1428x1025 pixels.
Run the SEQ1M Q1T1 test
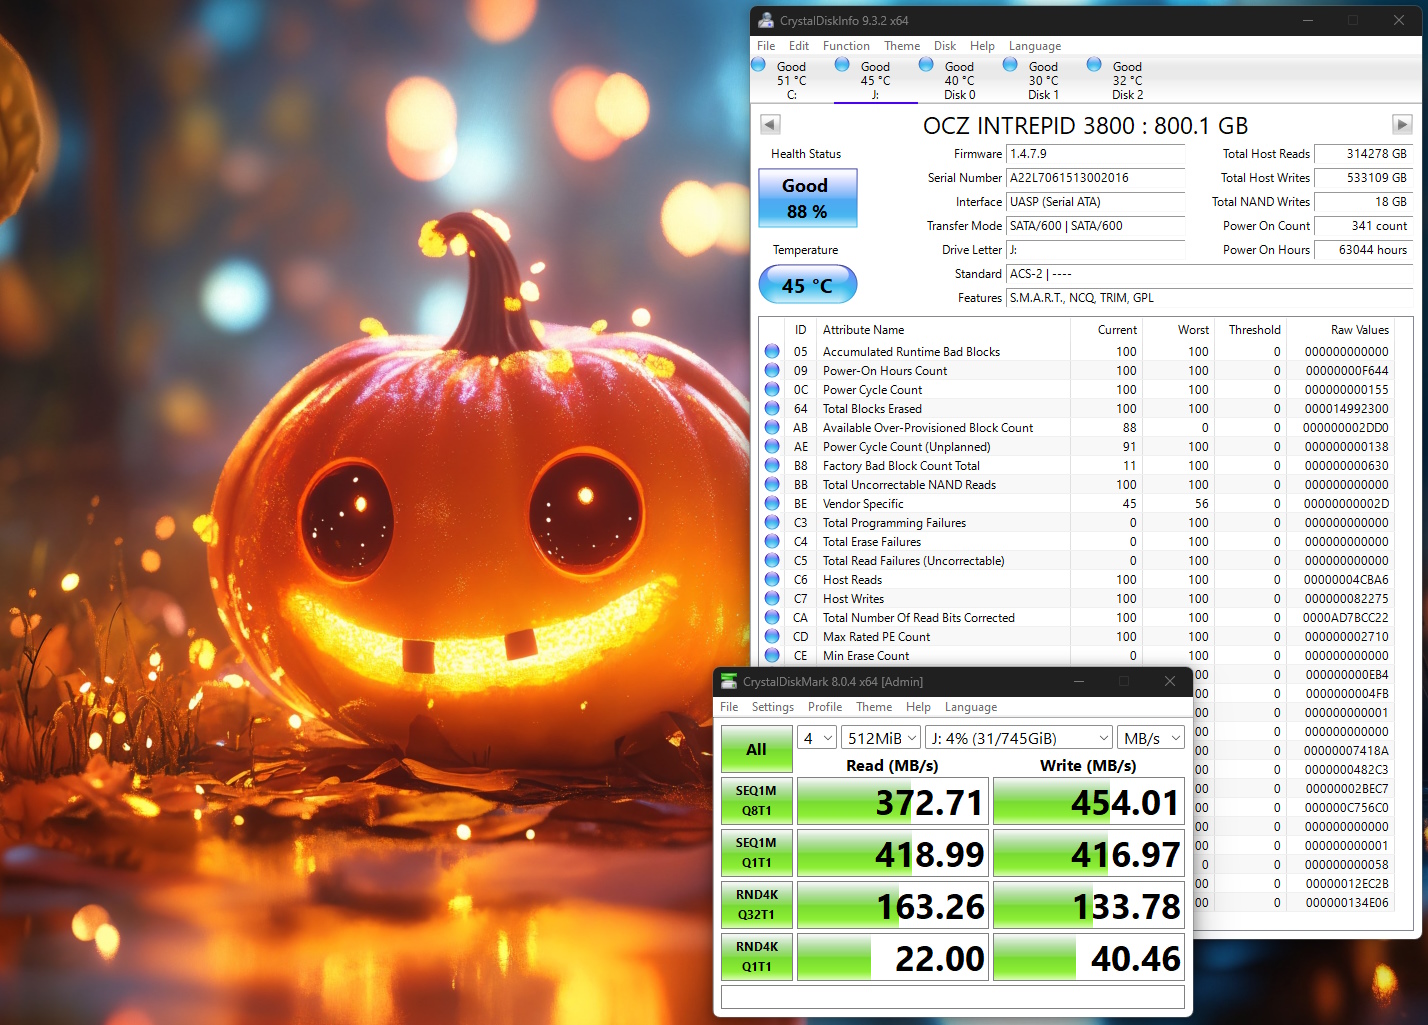point(757,853)
